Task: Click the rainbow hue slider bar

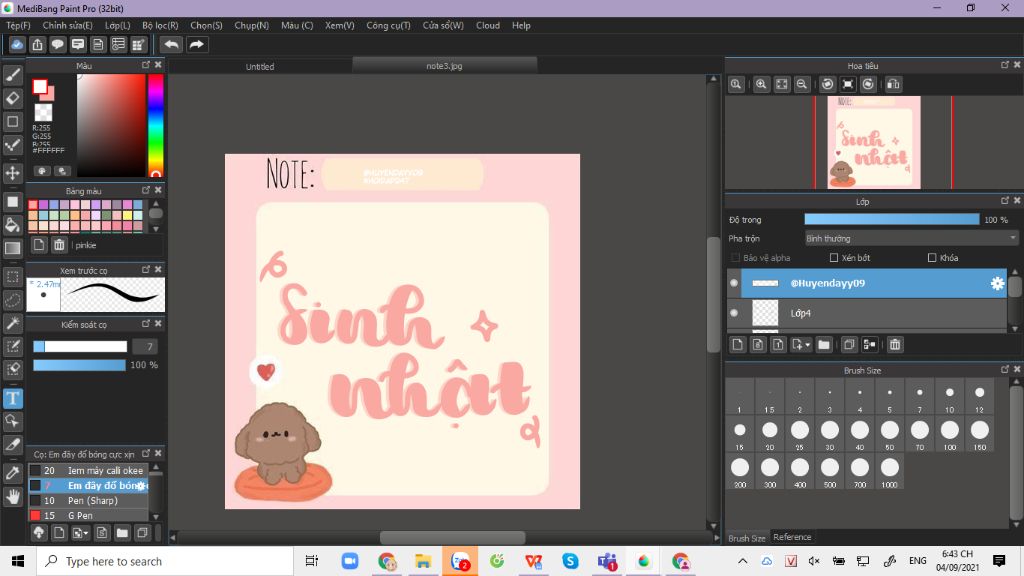Action: pos(156,125)
